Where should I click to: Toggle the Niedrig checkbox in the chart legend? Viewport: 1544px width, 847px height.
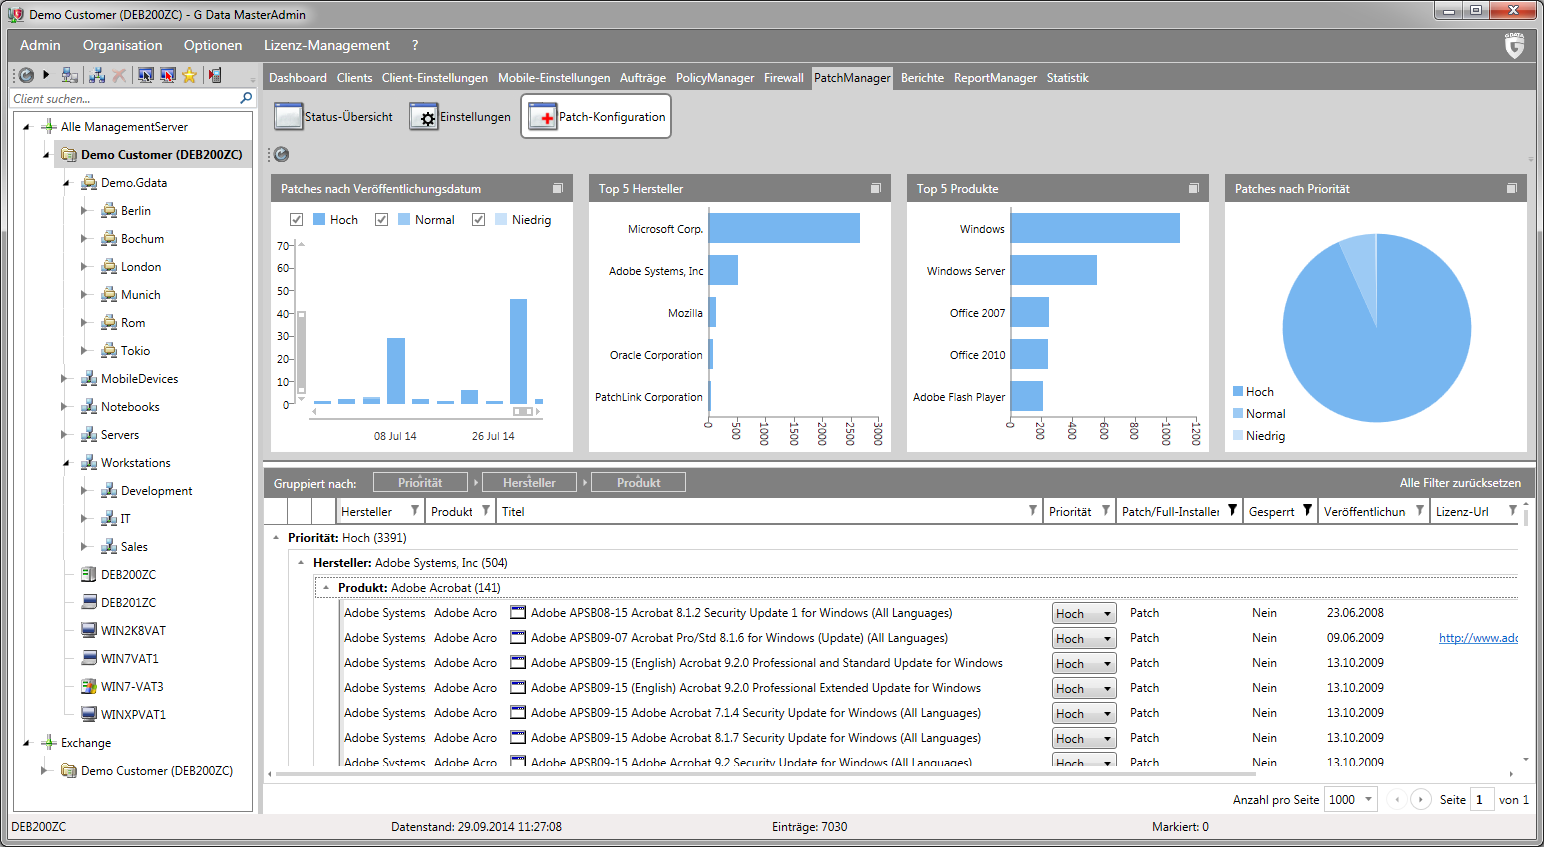point(478,220)
